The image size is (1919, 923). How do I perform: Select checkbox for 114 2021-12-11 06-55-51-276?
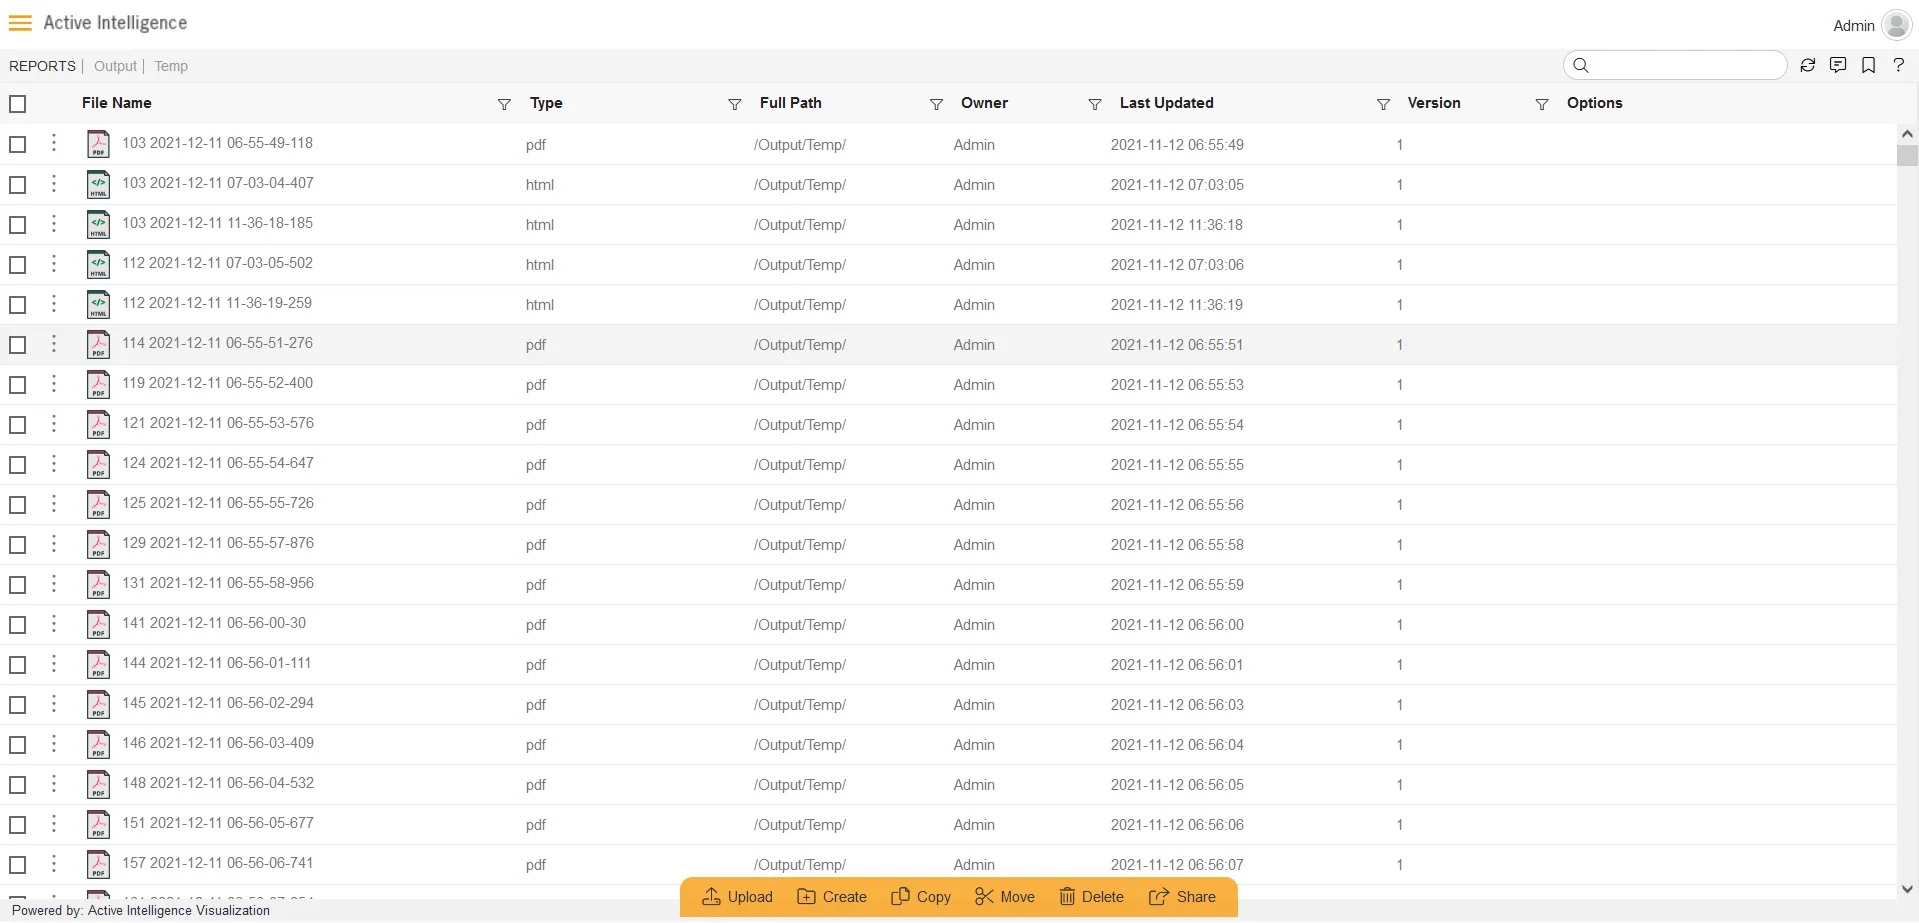pos(18,344)
